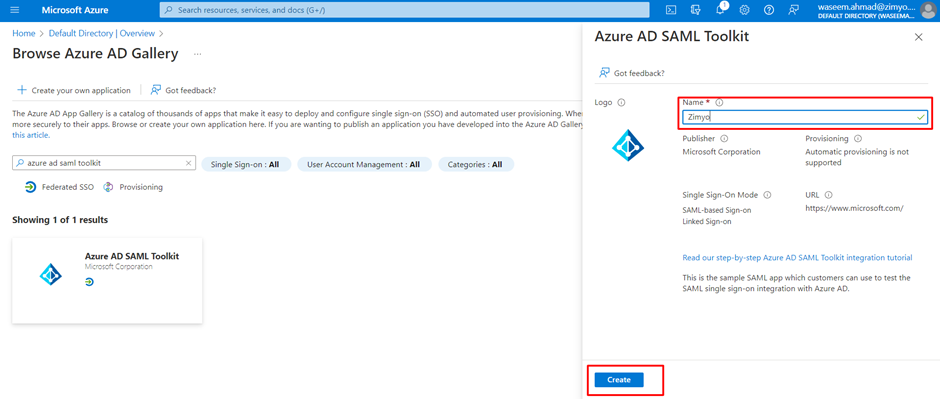Viewport: 940px width, 399px height.
Task: Click the top search resources box
Action: (x=405, y=10)
